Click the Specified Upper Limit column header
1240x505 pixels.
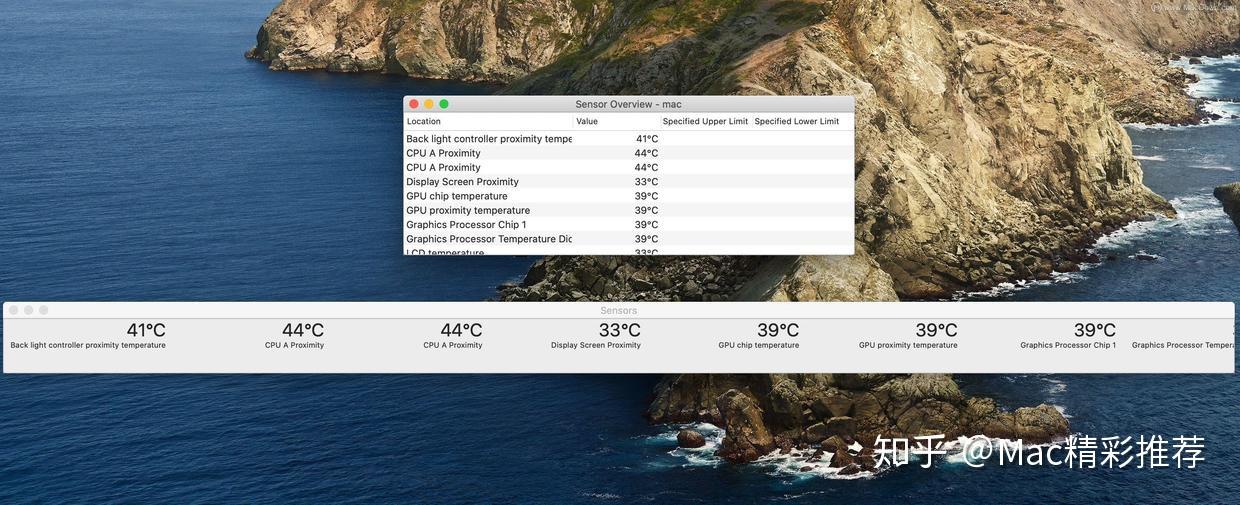(705, 122)
